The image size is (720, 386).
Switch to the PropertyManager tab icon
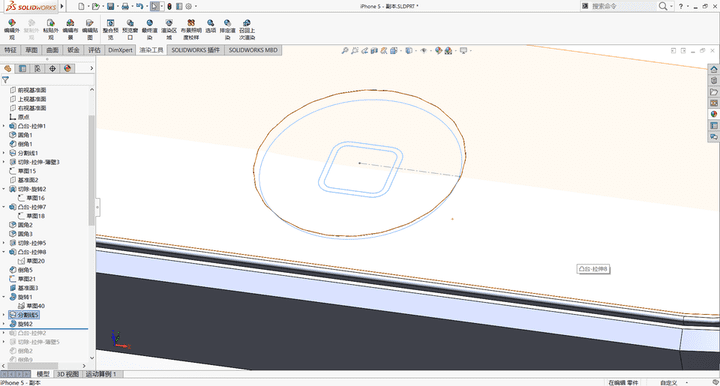(x=22, y=68)
